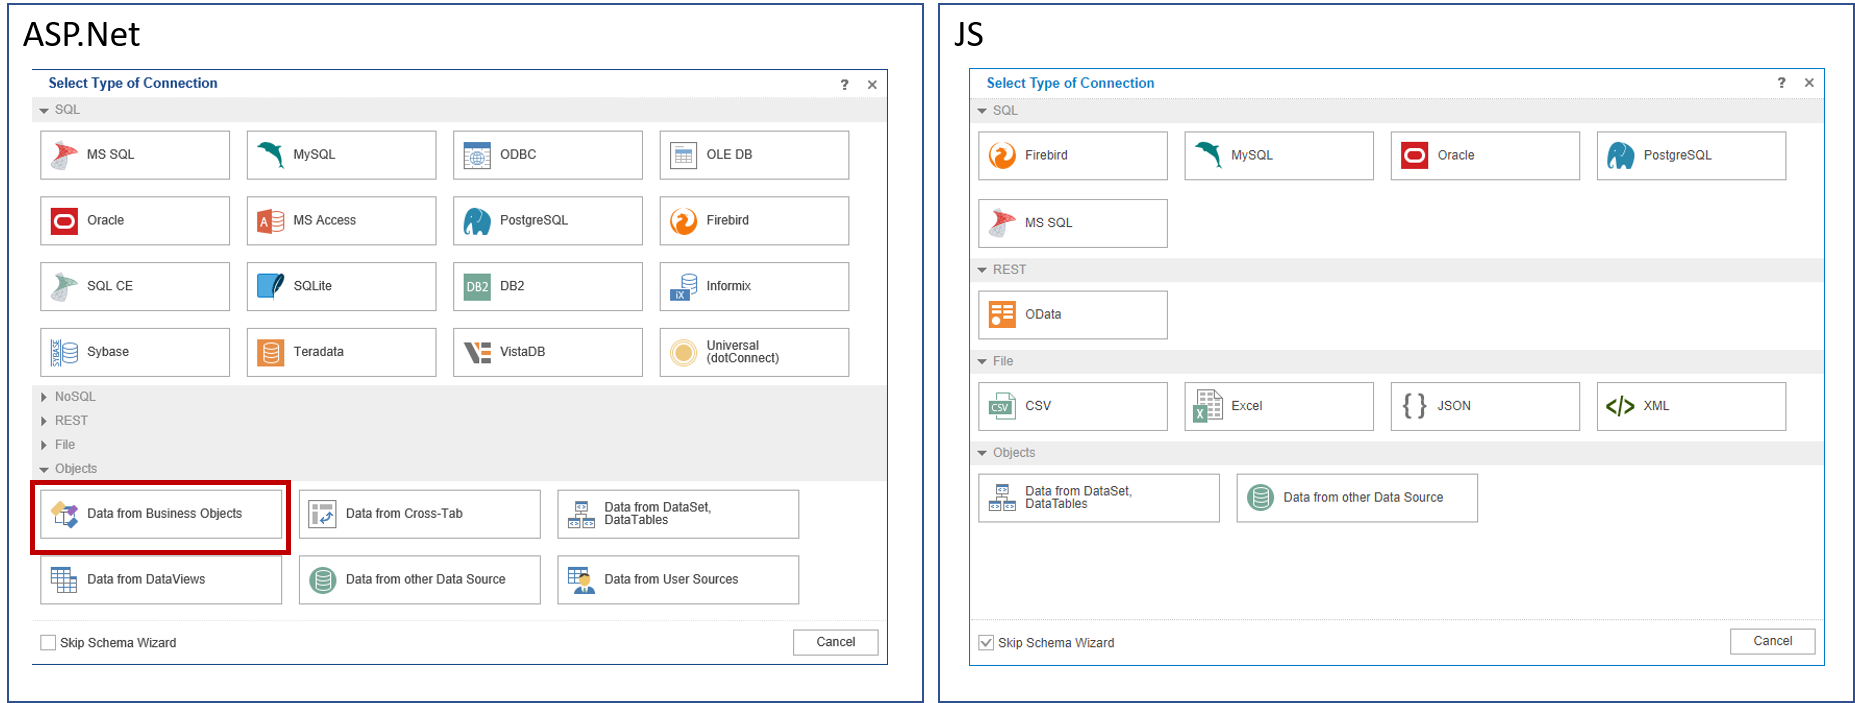The image size is (1855, 703).
Task: Collapse the Objects section in ASP.Net dialog
Action: pos(44,469)
